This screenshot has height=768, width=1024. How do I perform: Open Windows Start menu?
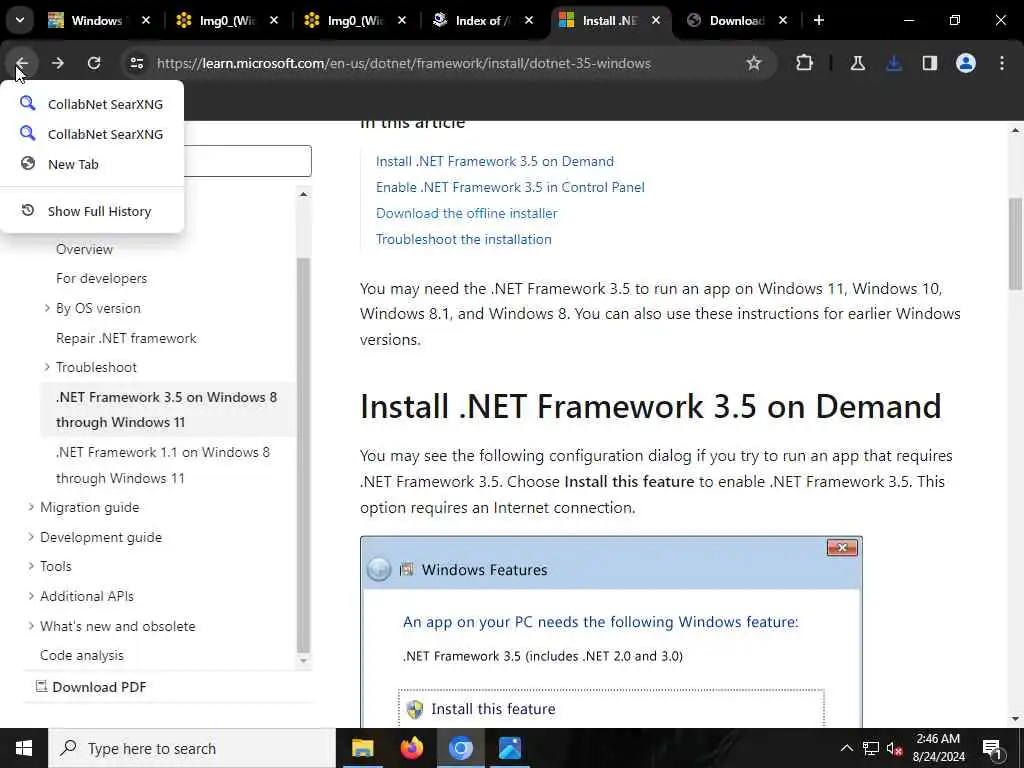pyautogui.click(x=24, y=748)
